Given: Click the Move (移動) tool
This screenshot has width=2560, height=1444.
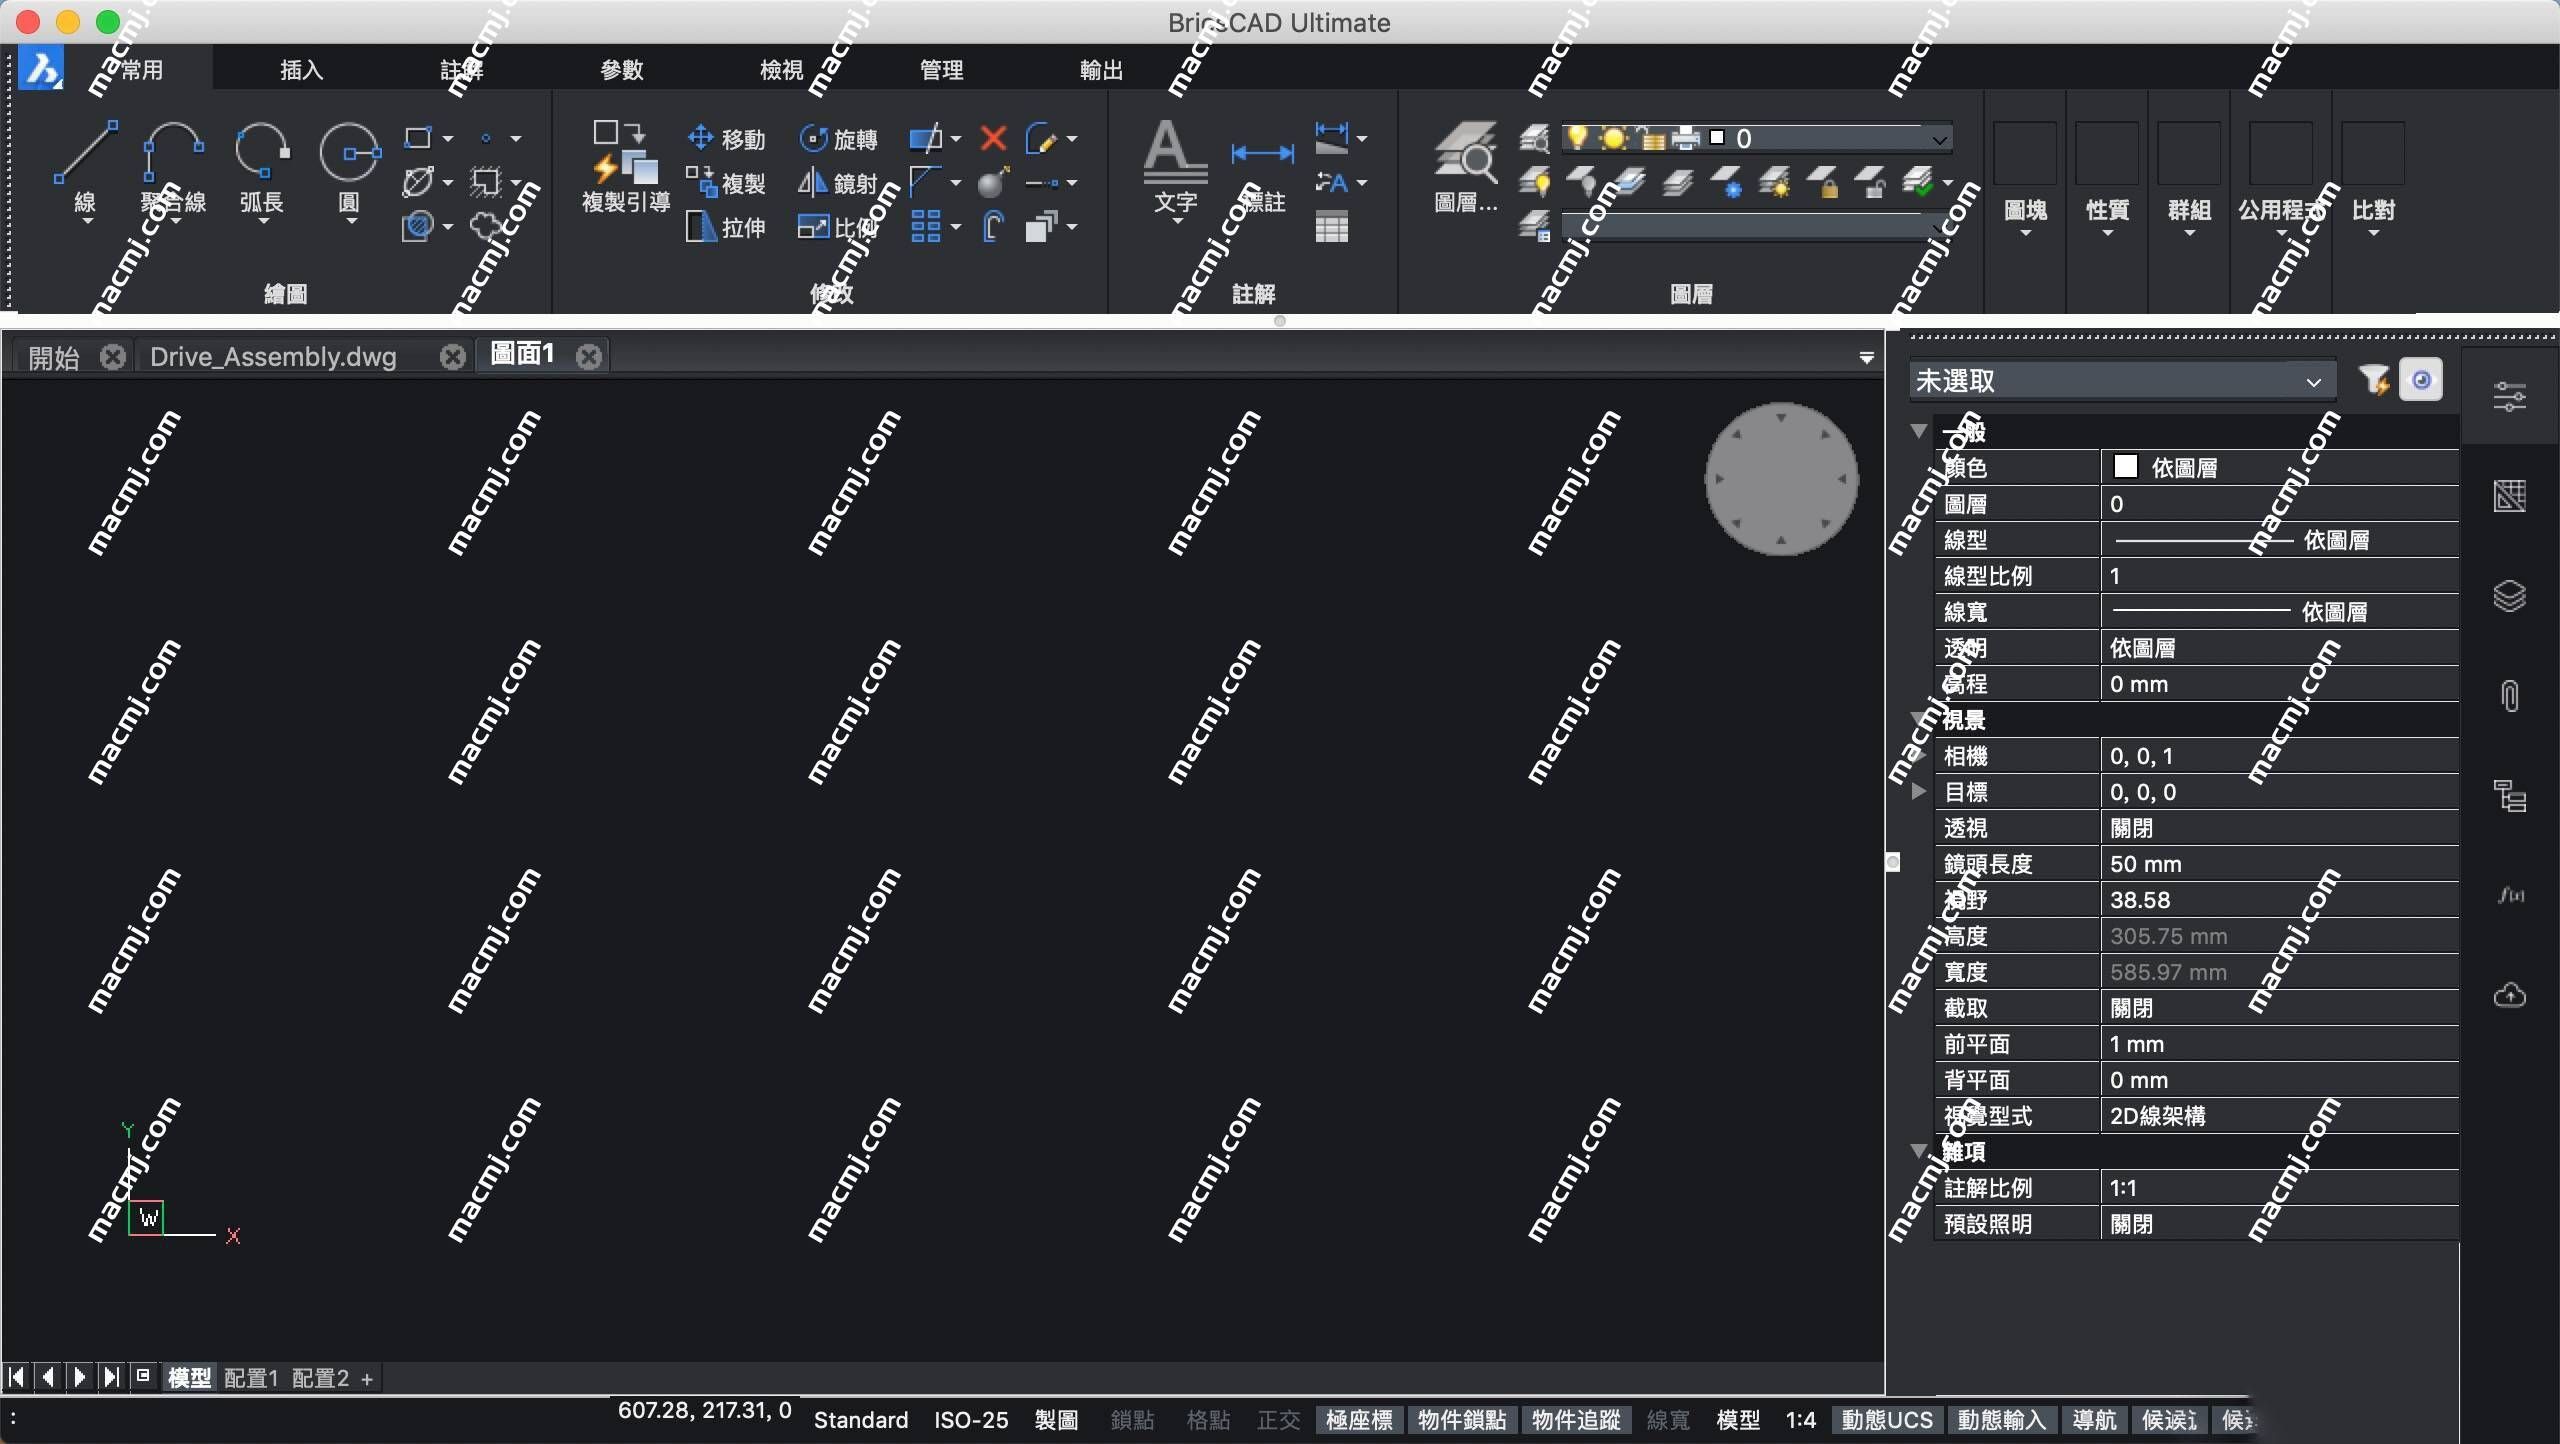Looking at the screenshot, I should tap(727, 139).
